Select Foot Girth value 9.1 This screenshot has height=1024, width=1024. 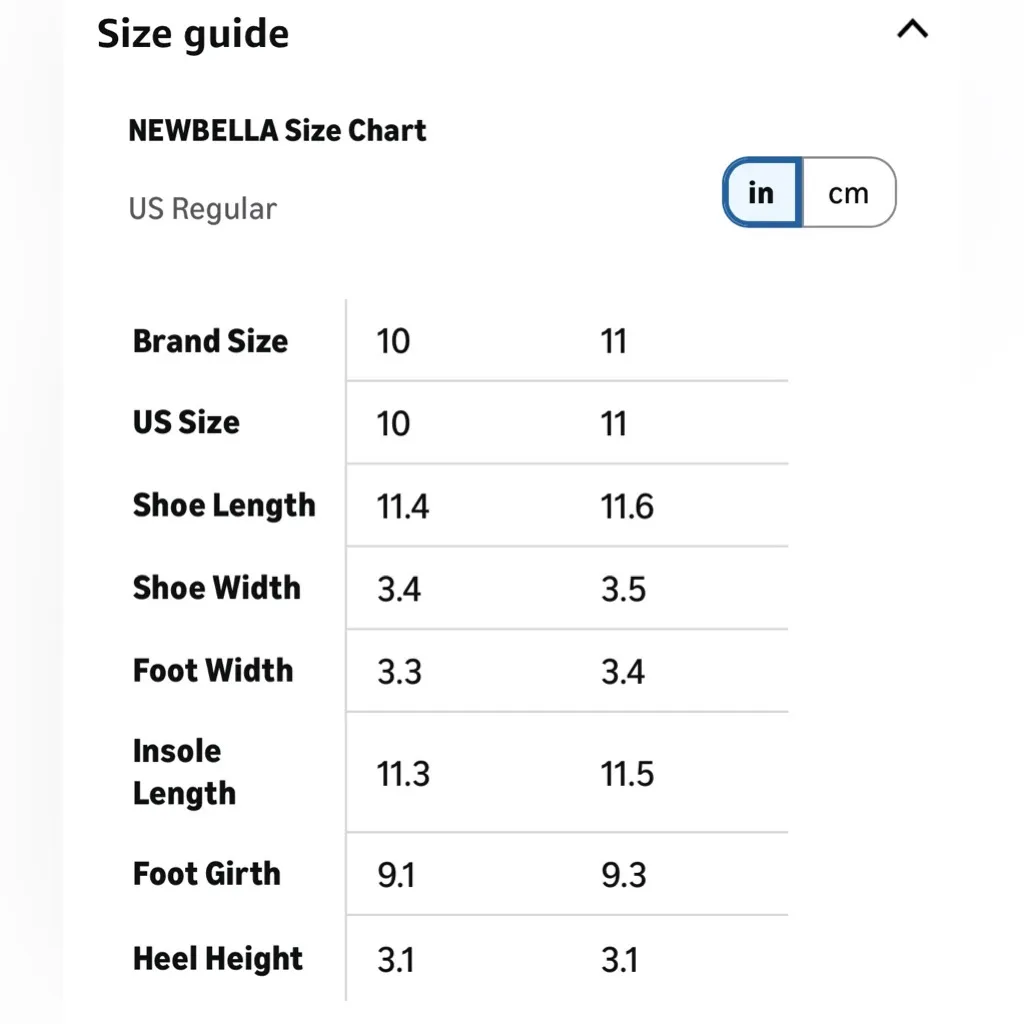click(x=397, y=875)
